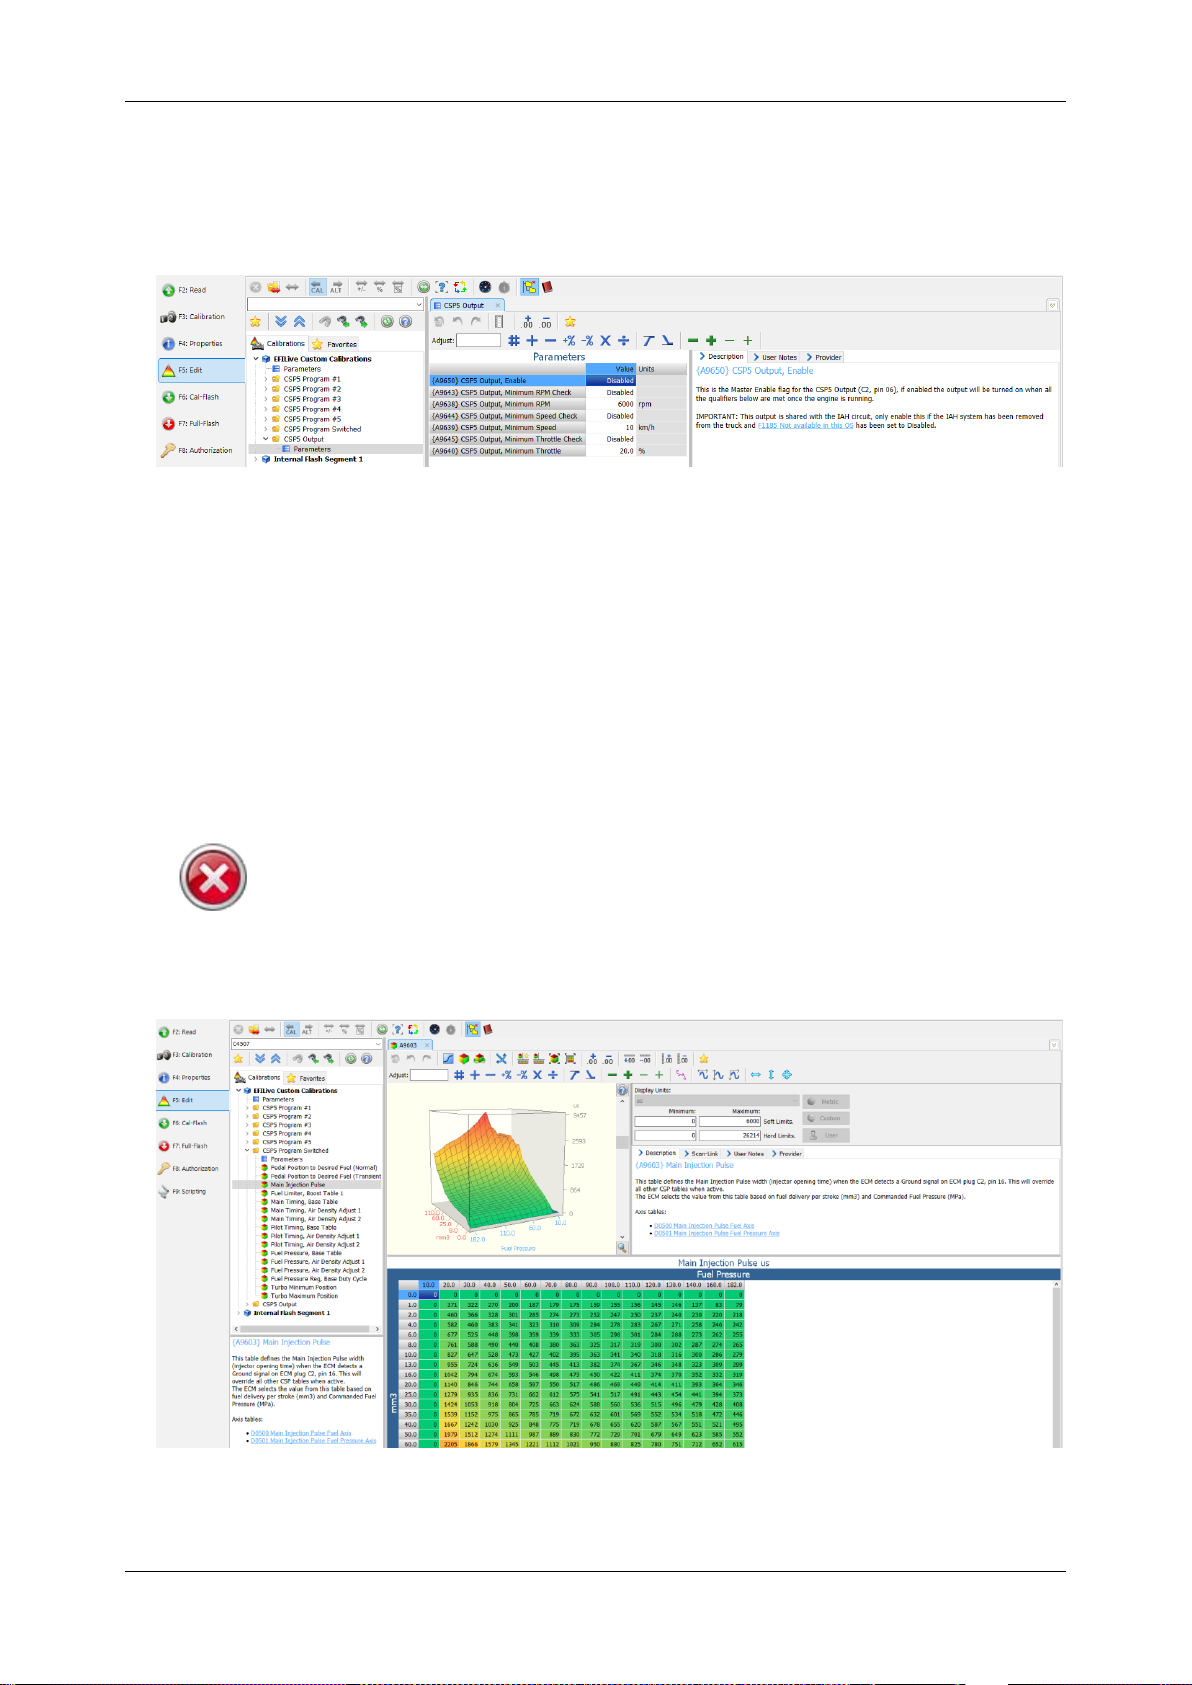Click the # set-value icon in A9603 editor
The image size is (1192, 1685).
click(x=459, y=1075)
